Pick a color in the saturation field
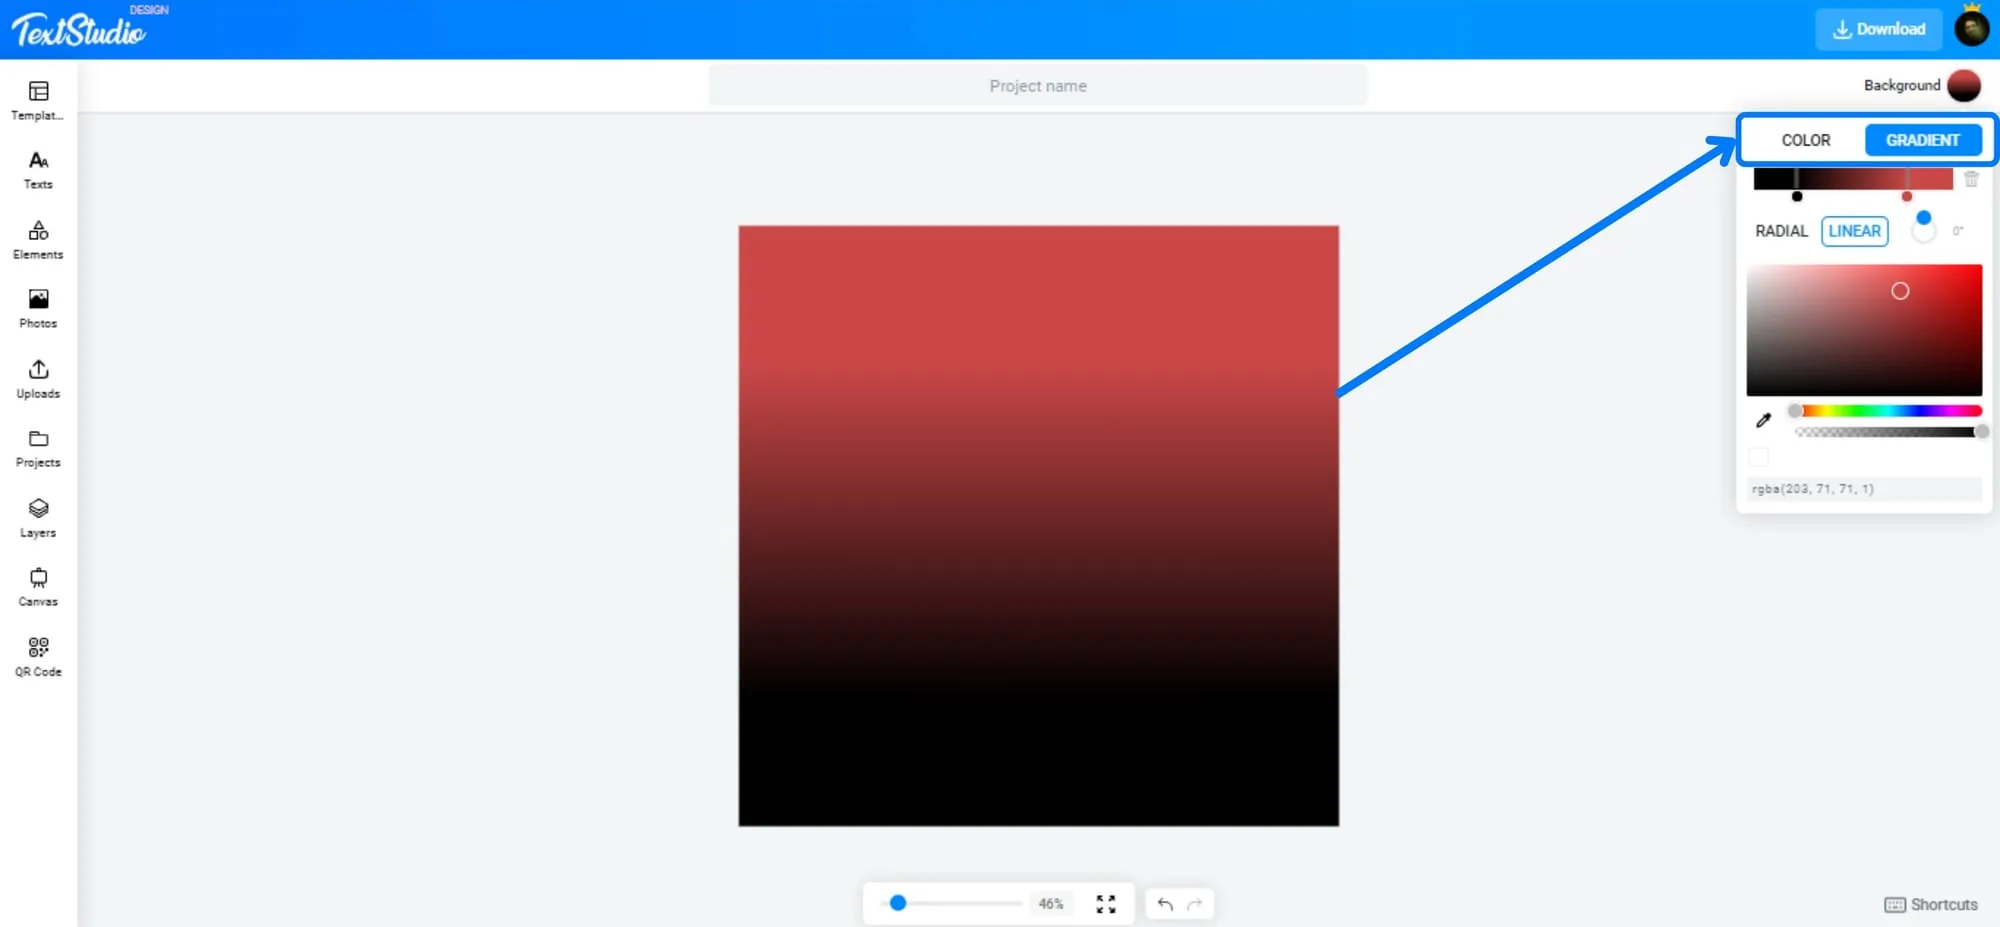Viewport: 2000px width, 927px height. 1864,330
